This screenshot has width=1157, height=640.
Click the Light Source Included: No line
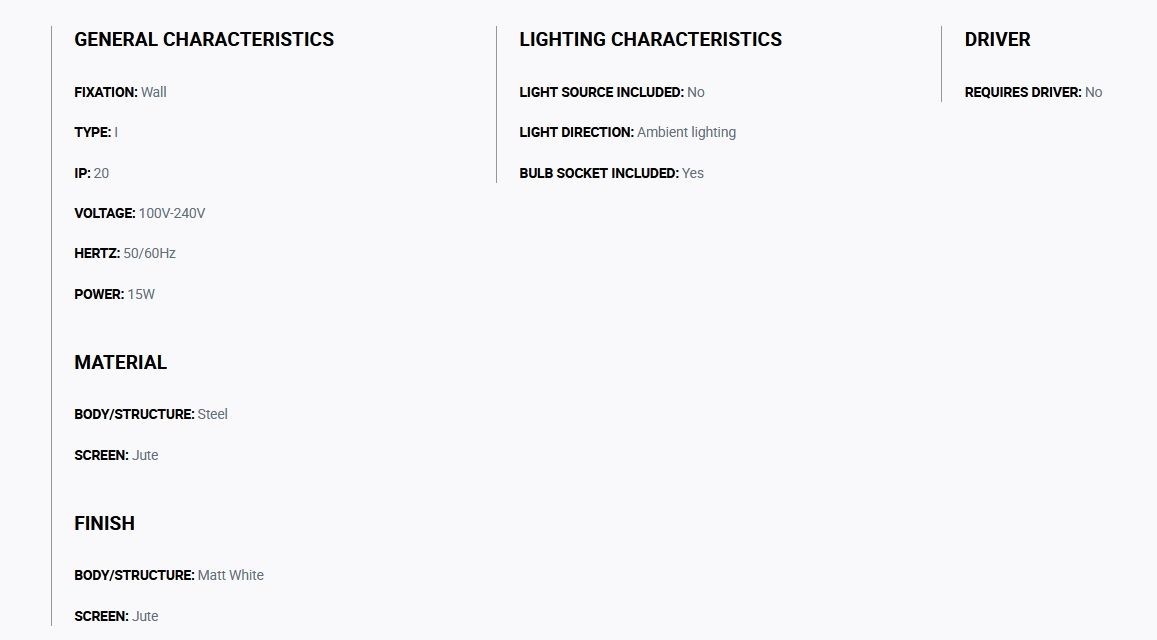[612, 92]
